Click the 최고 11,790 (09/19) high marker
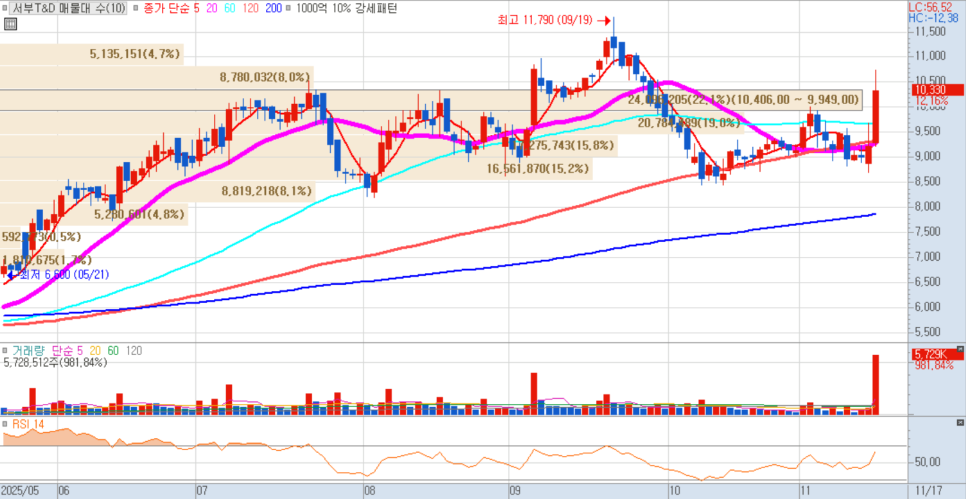The width and height of the screenshot is (966, 499). pyautogui.click(x=554, y=20)
